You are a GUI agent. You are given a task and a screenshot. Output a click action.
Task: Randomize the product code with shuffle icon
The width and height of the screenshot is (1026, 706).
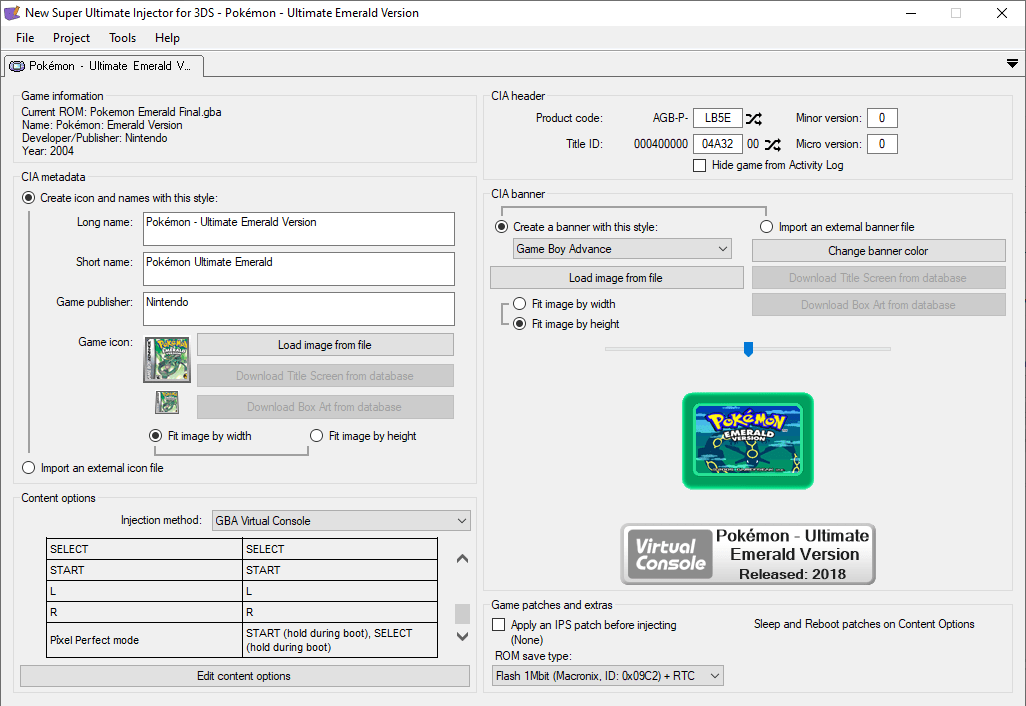[x=754, y=118]
